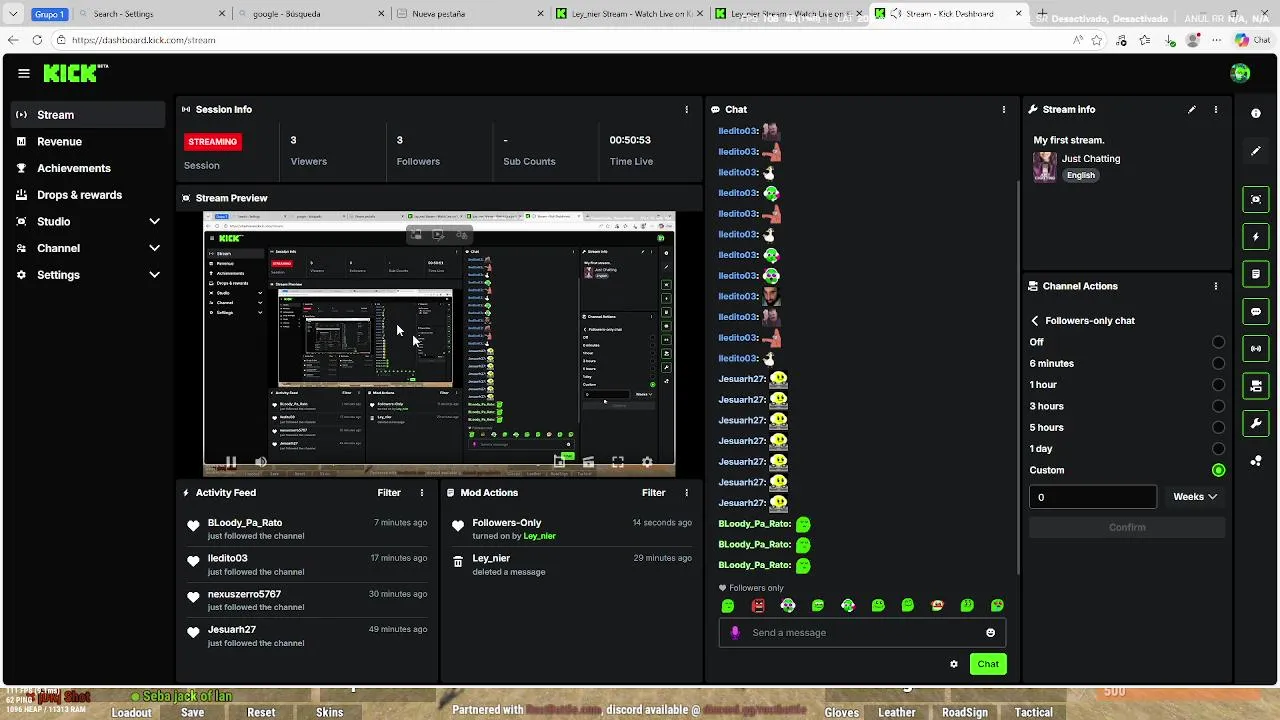Click the green Chat send button
The height and width of the screenshot is (720, 1280).
(988, 664)
